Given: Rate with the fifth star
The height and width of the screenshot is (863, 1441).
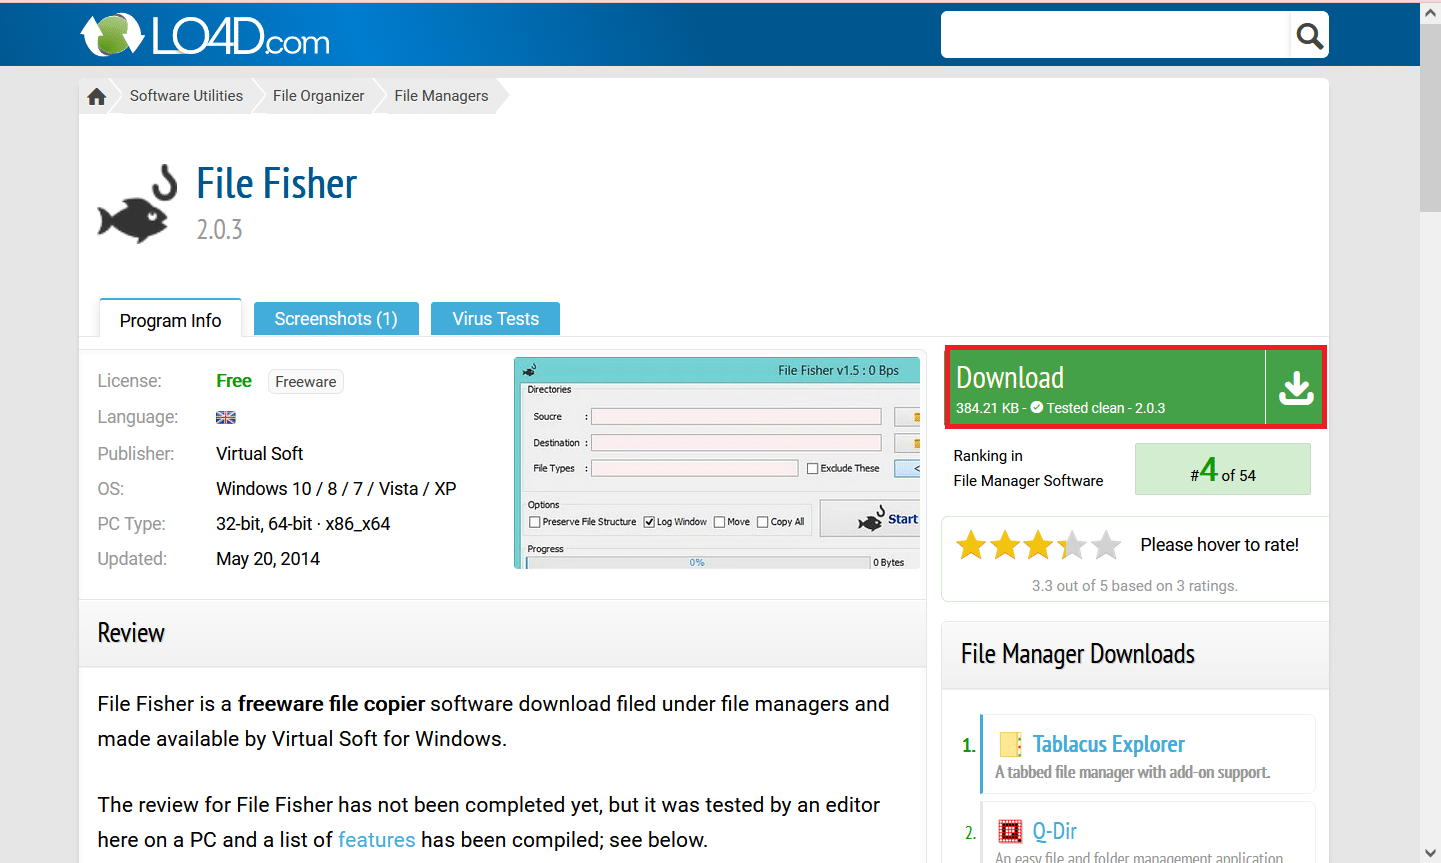Looking at the screenshot, I should point(1106,545).
